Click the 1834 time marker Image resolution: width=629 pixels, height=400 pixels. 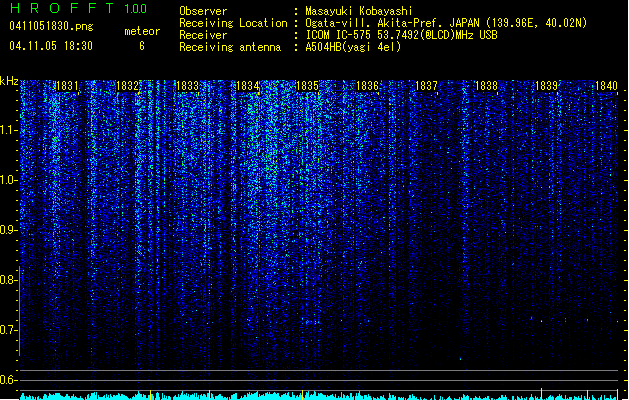[248, 86]
